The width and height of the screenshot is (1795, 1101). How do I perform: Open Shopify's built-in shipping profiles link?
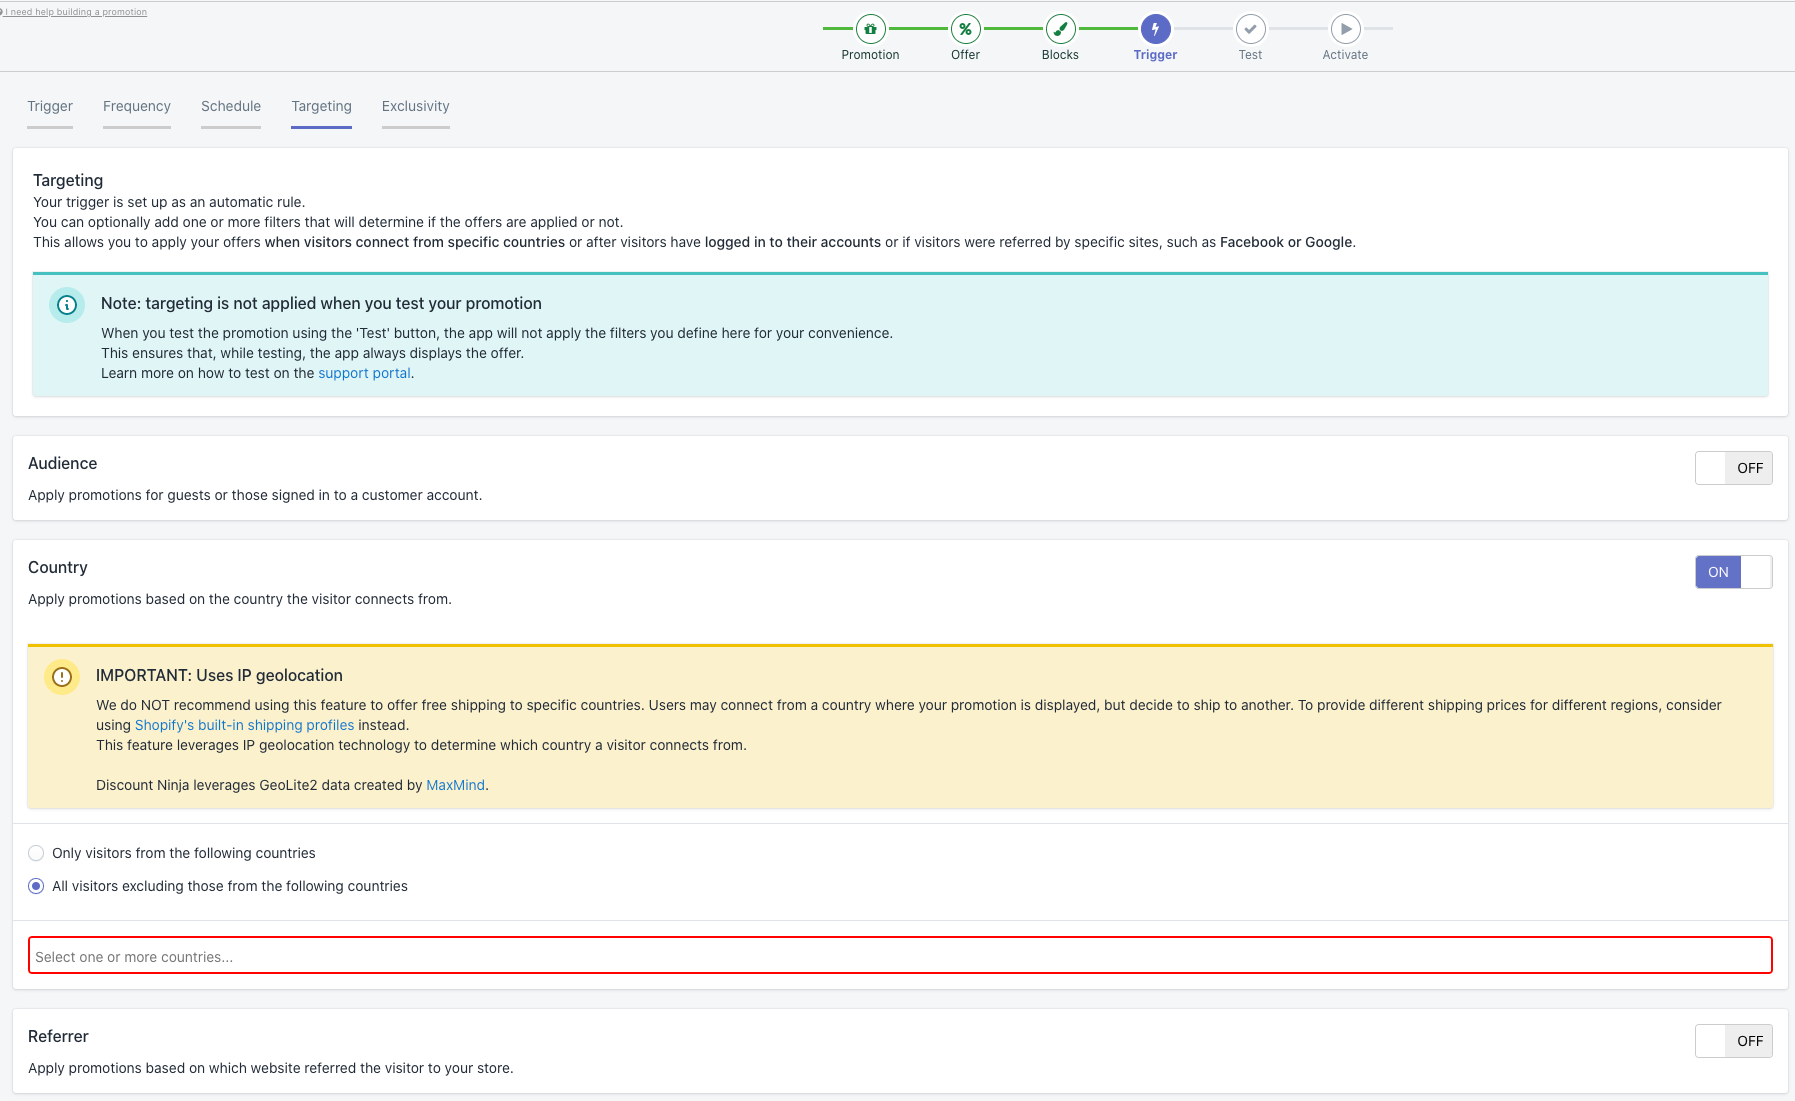click(x=244, y=725)
